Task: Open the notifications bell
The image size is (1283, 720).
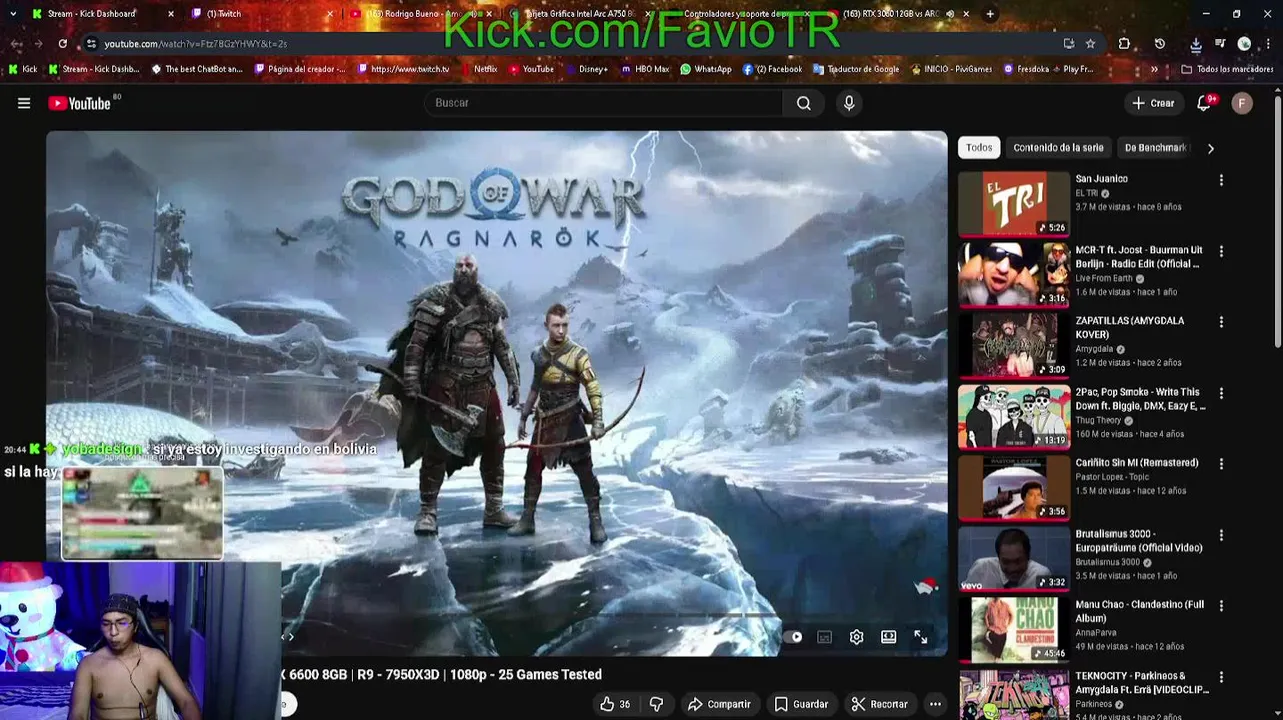Action: point(1205,103)
